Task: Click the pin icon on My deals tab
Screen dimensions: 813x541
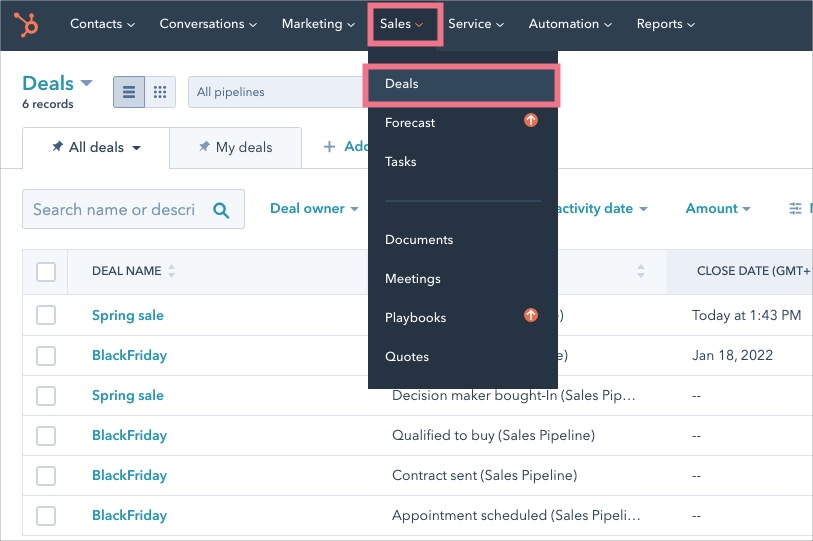Action: pos(204,147)
